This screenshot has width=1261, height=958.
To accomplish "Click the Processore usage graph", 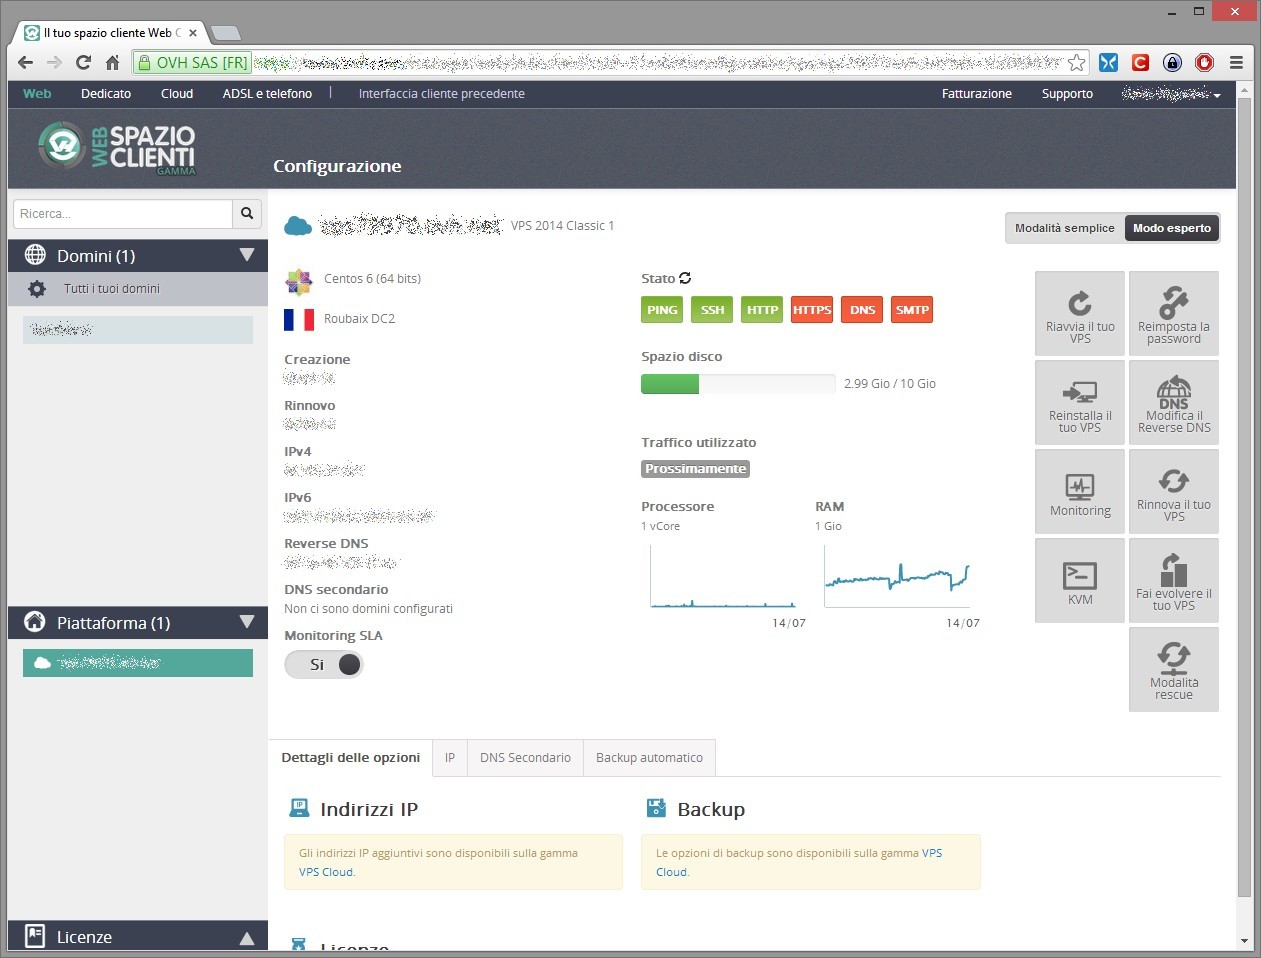I will (723, 577).
